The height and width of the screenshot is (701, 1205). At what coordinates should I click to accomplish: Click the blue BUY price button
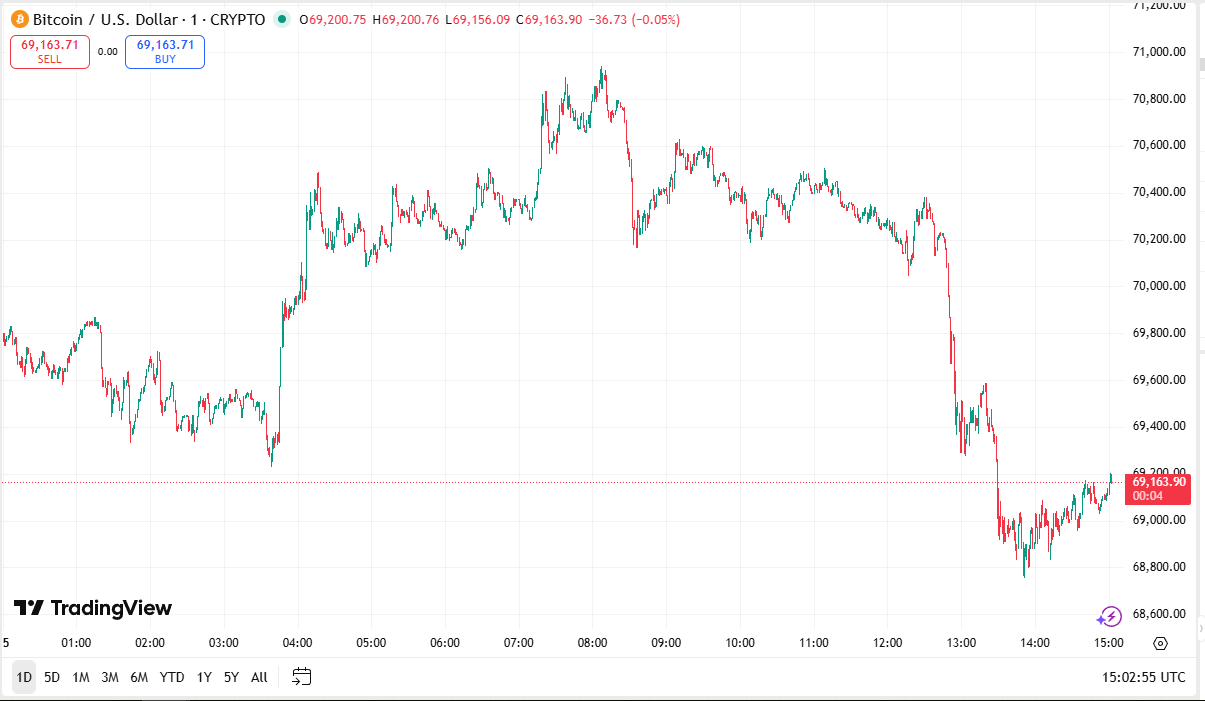click(165, 52)
